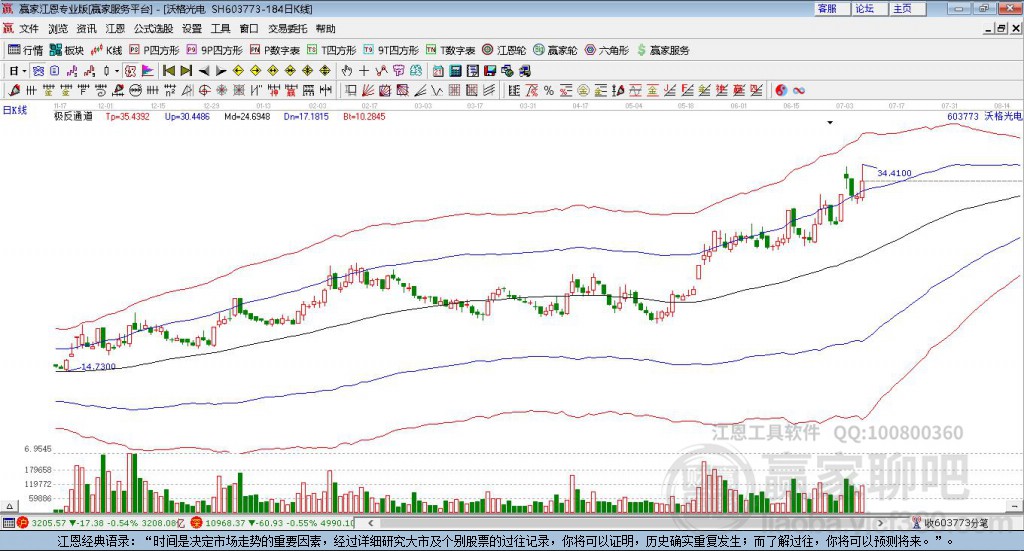Open the 赢家服务 service link
Screen dimensions: 1024x551
point(663,50)
